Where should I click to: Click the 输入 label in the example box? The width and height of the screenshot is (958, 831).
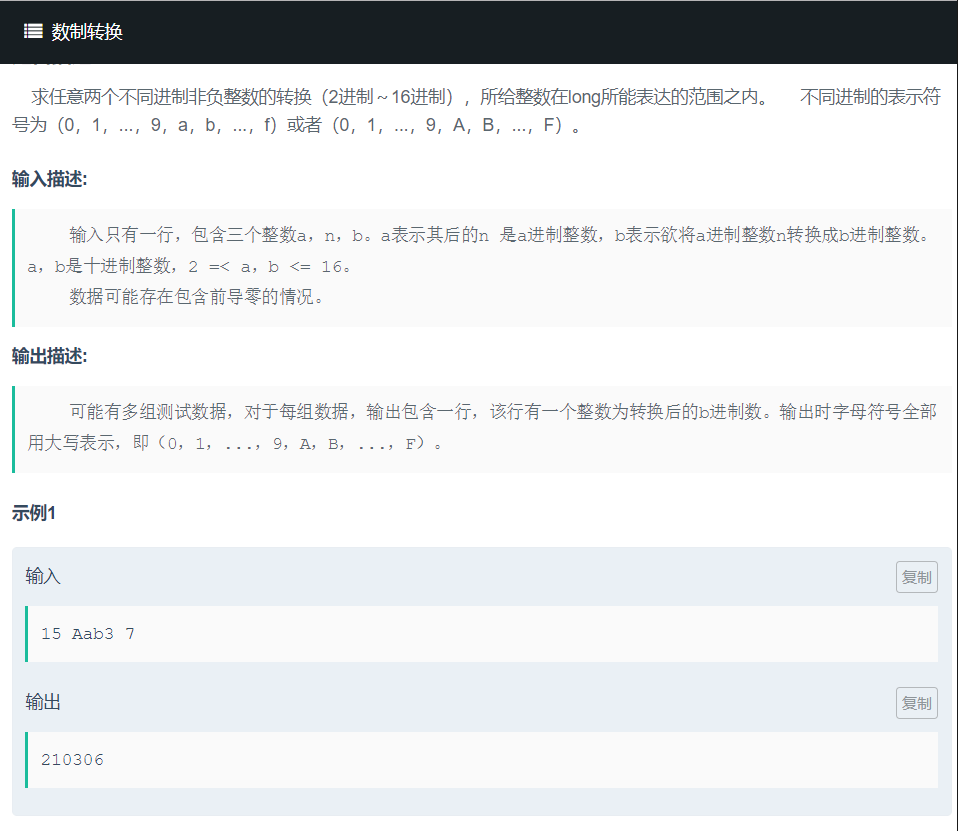(43, 576)
